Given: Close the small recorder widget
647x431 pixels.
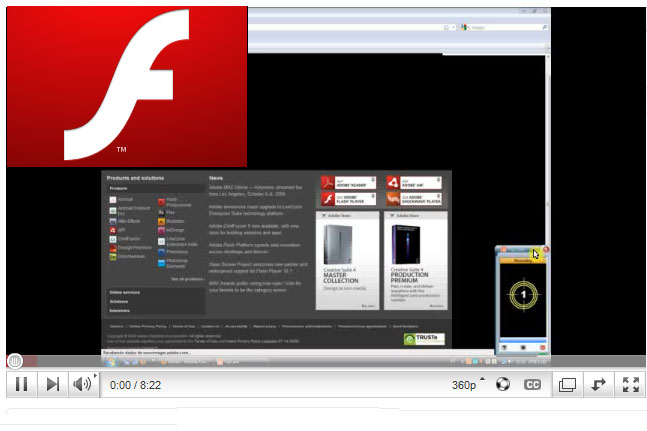Looking at the screenshot, I should point(545,249).
